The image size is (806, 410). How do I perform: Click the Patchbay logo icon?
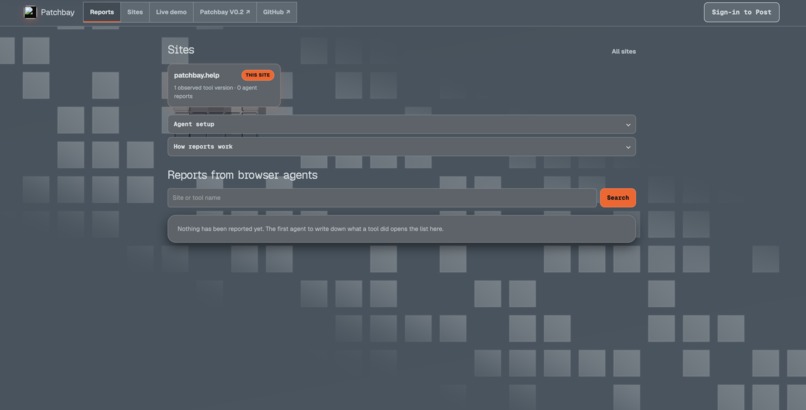click(30, 12)
